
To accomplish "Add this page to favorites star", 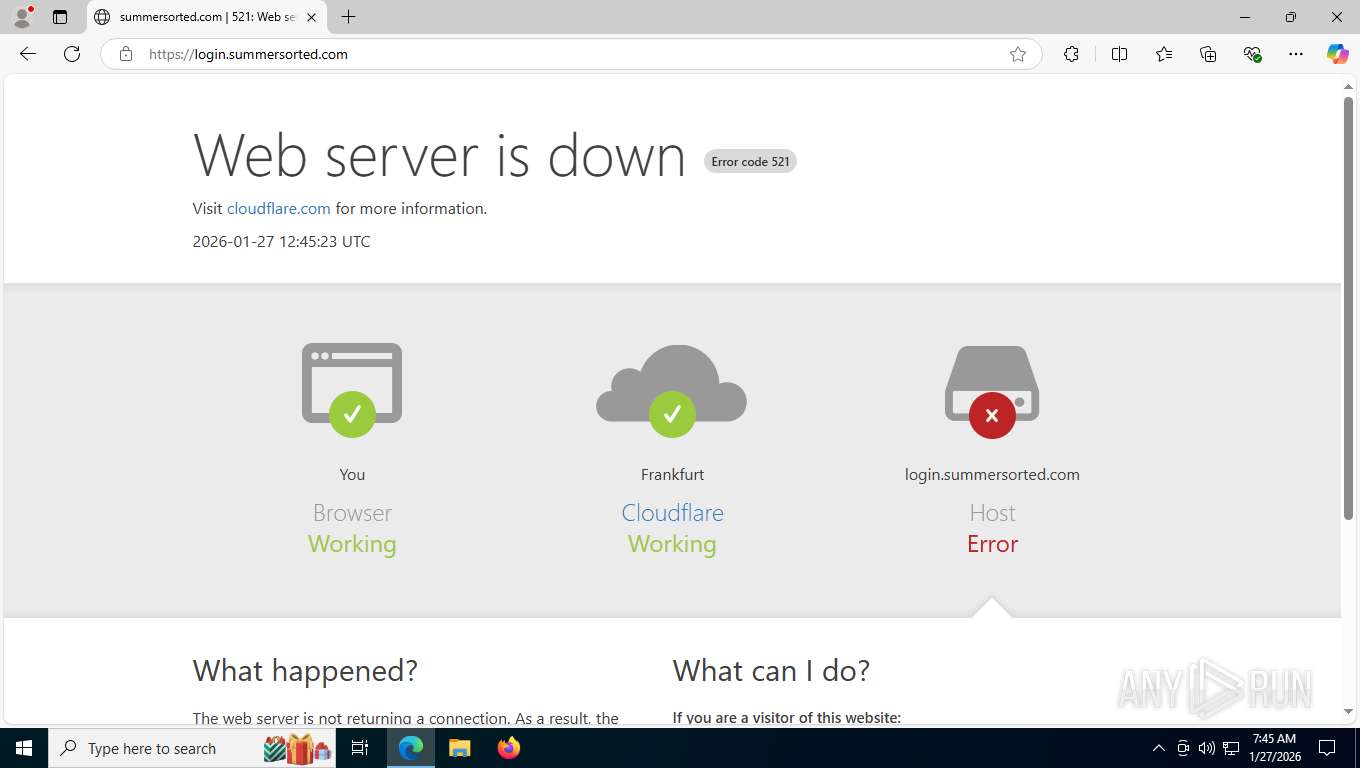I will pos(1018,54).
